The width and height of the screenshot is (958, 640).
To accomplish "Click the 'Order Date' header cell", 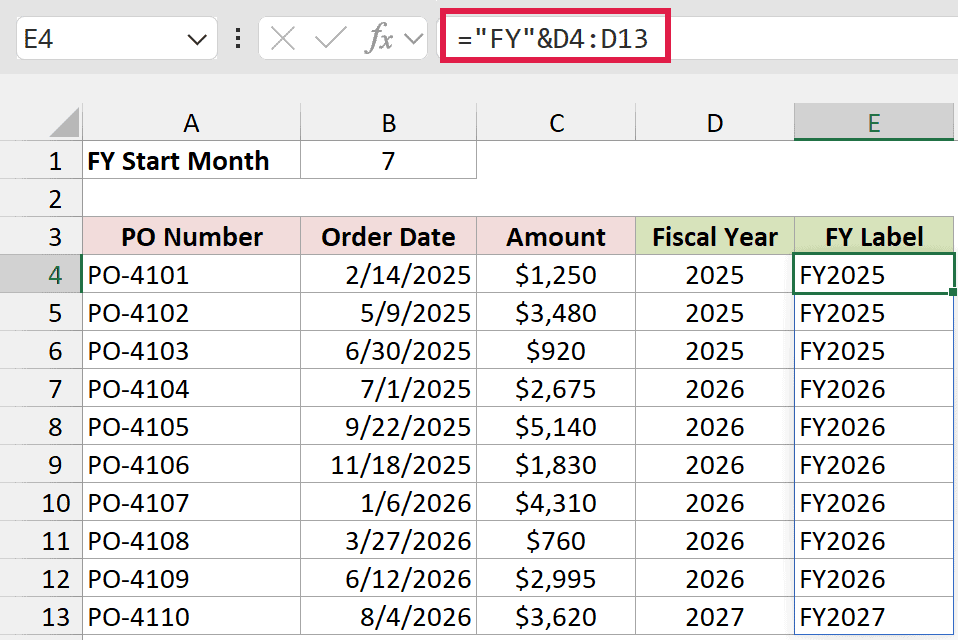I will (389, 236).
